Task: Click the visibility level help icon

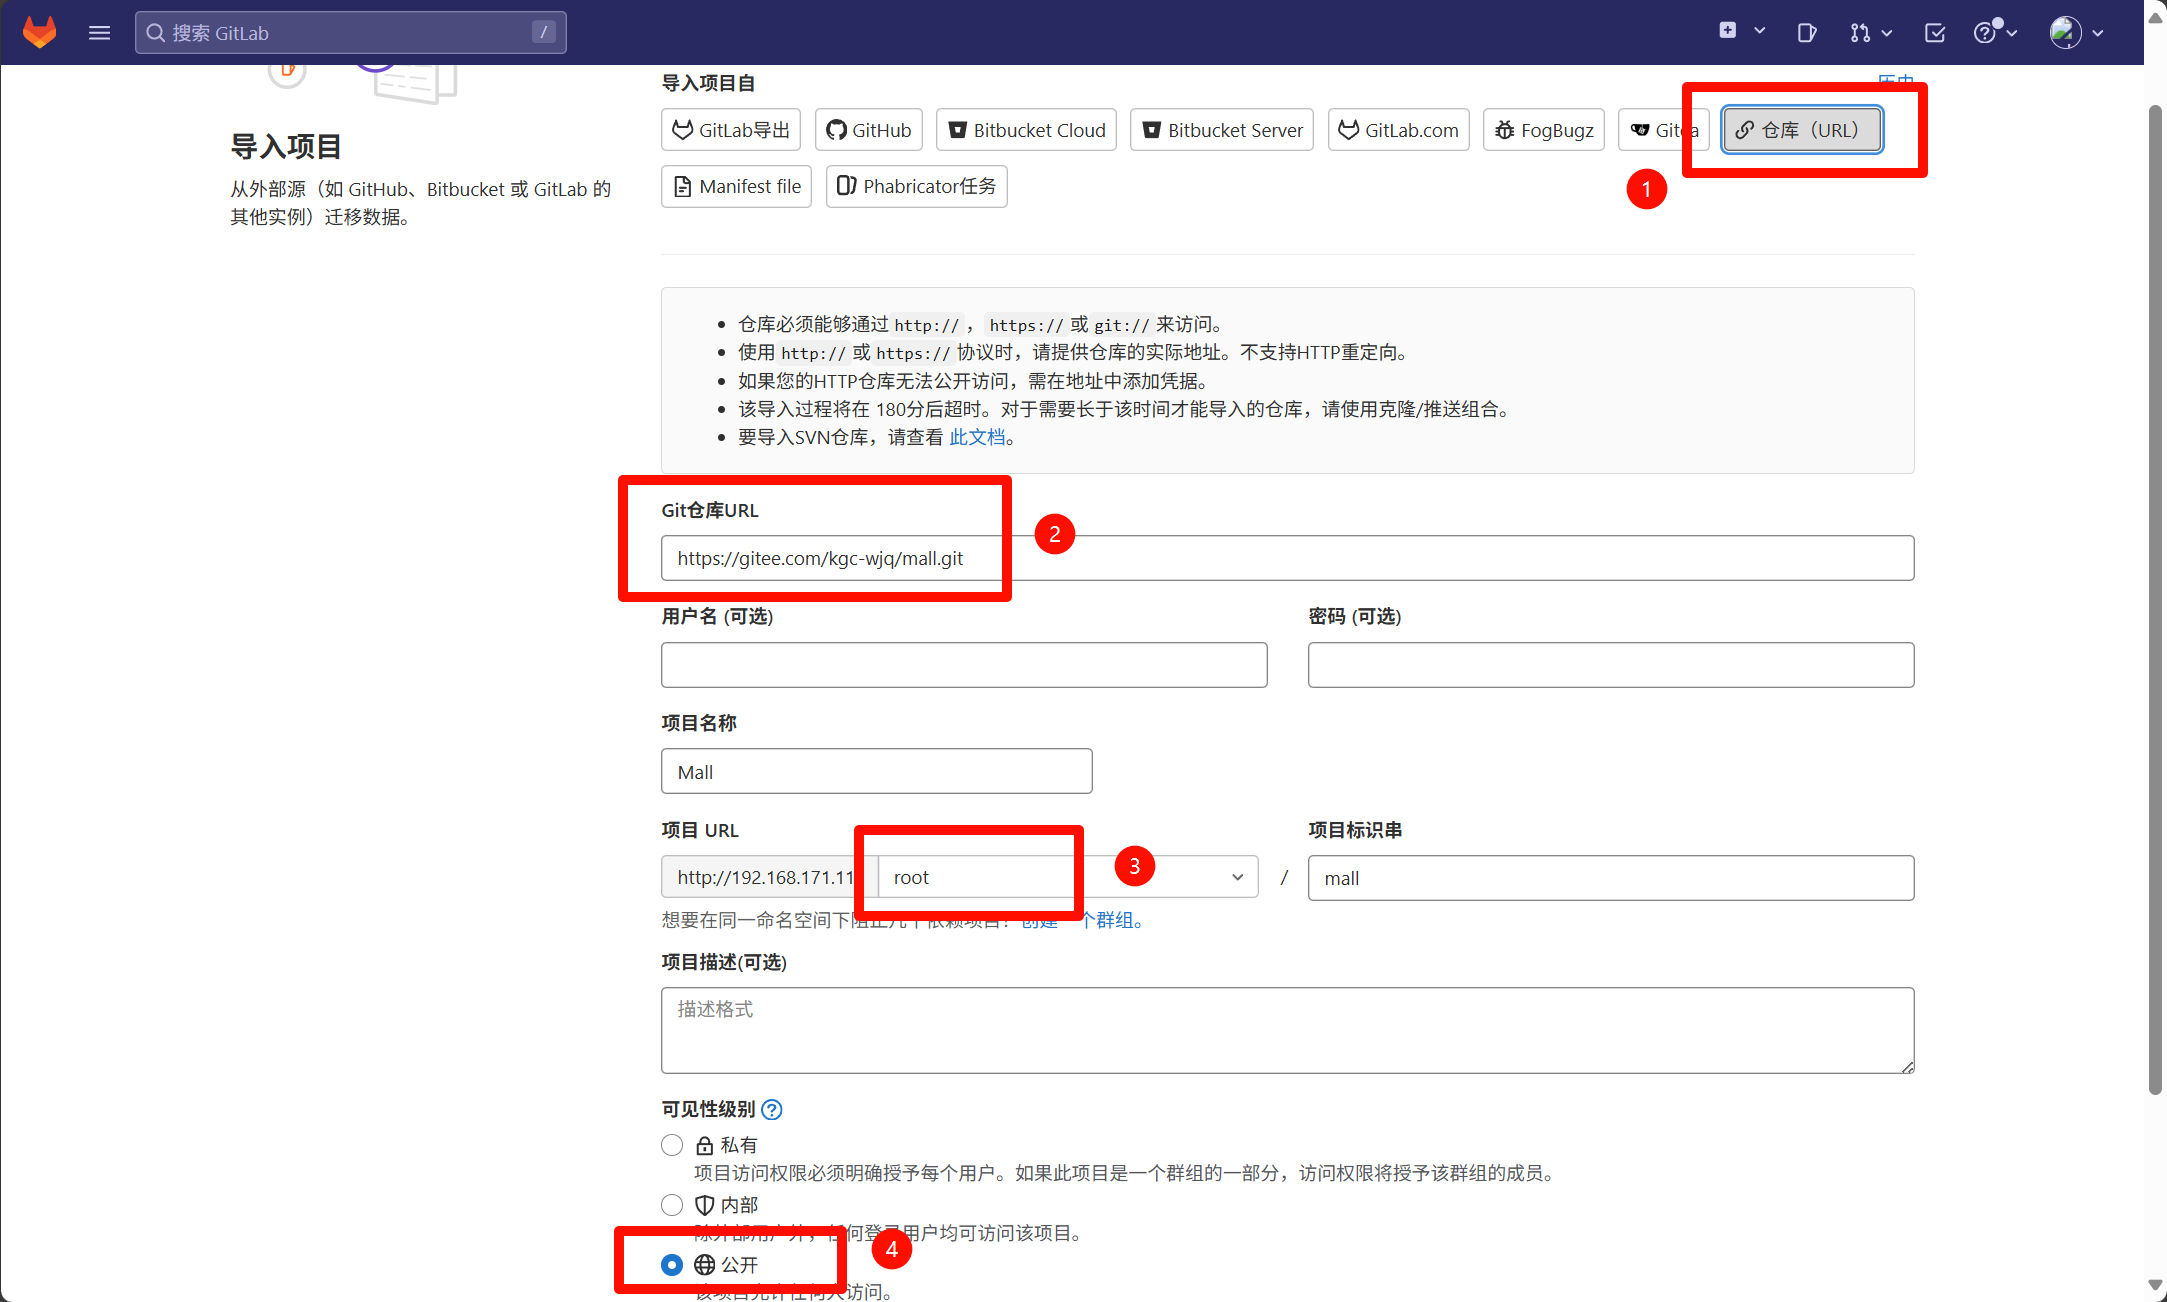Action: [x=772, y=1109]
